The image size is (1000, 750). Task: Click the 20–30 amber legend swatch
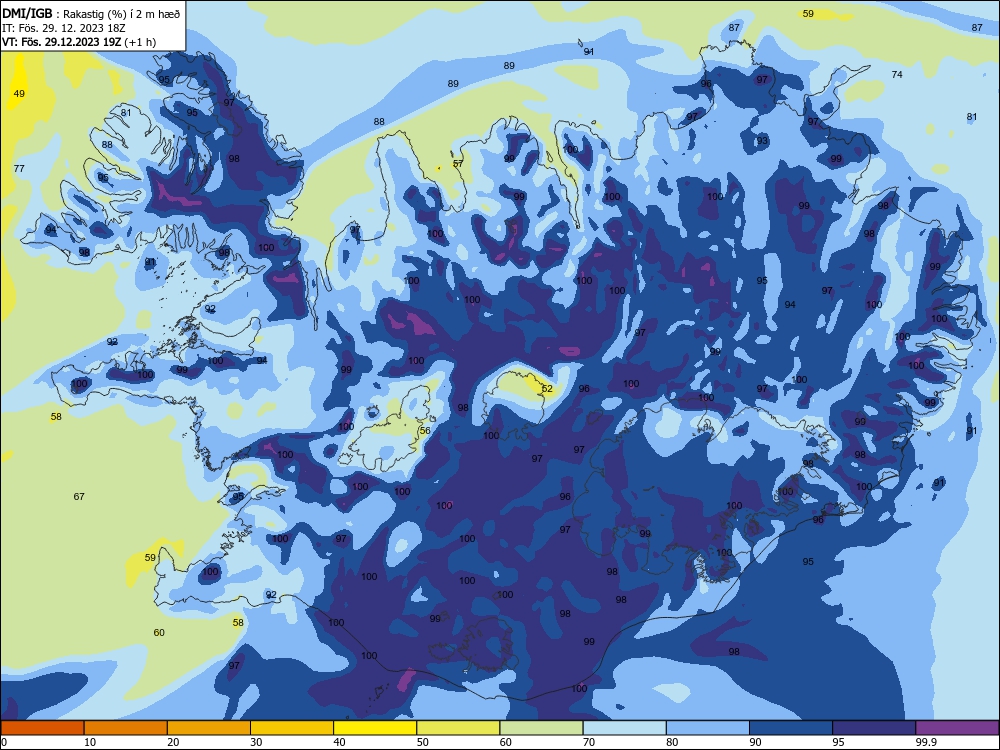(209, 728)
